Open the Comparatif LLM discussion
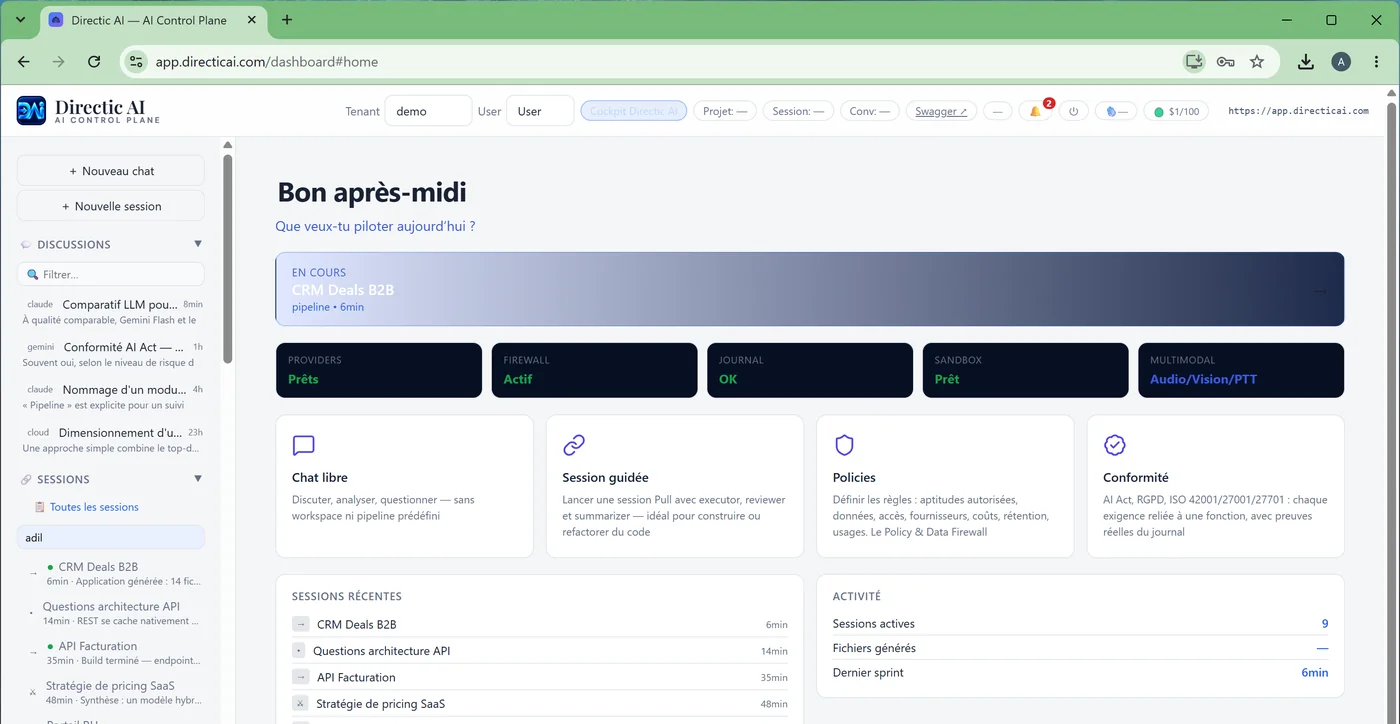This screenshot has width=1400, height=724. point(111,312)
